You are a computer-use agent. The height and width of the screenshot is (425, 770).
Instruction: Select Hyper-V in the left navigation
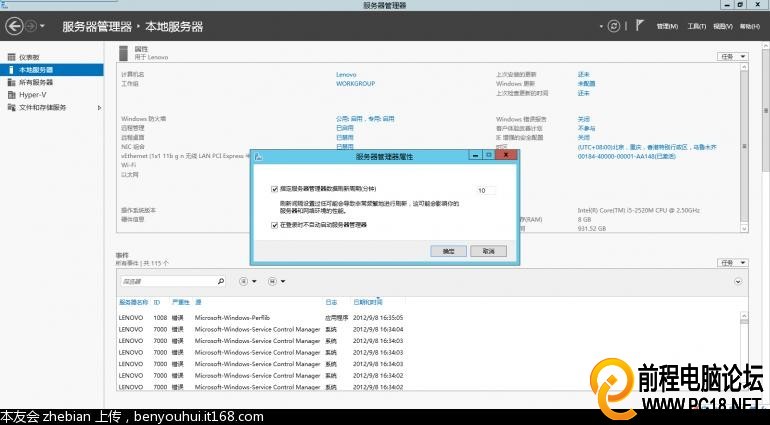click(x=32, y=95)
